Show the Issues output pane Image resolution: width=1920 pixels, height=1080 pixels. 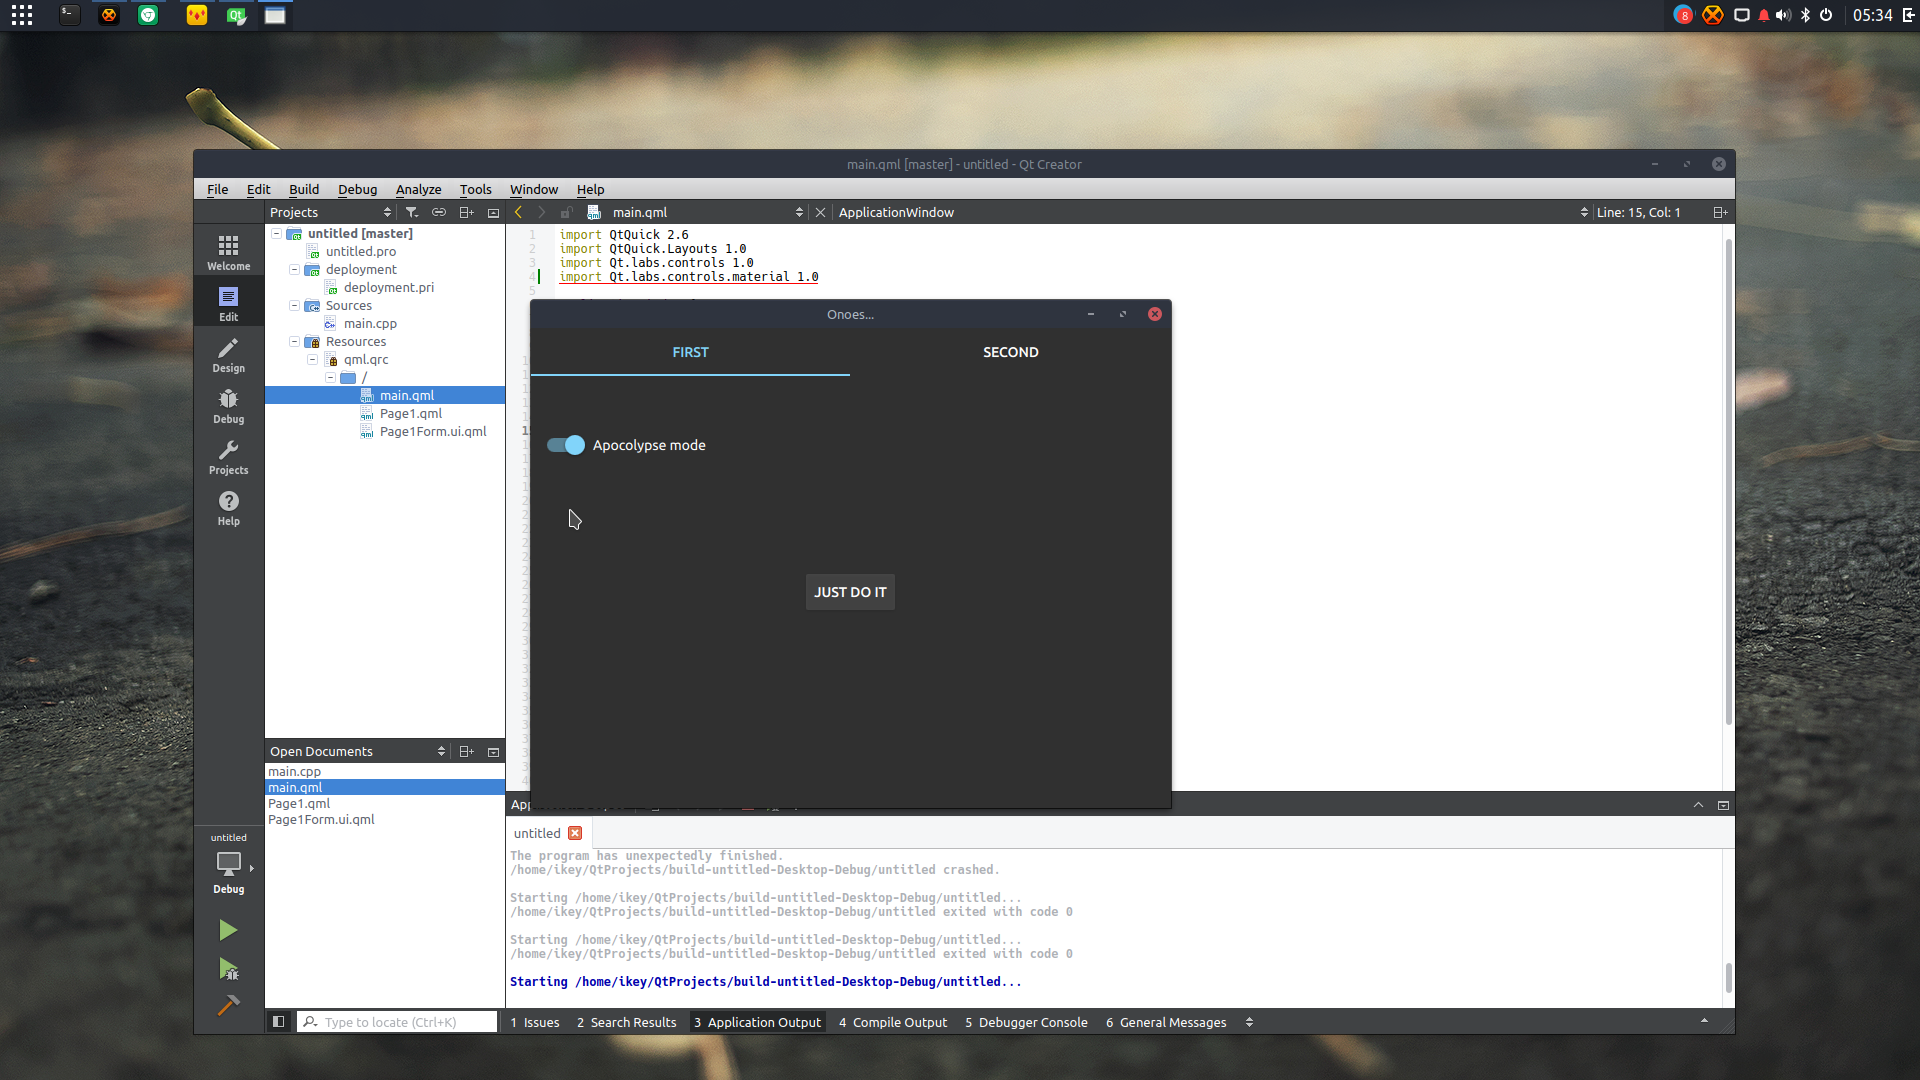pos(535,1022)
